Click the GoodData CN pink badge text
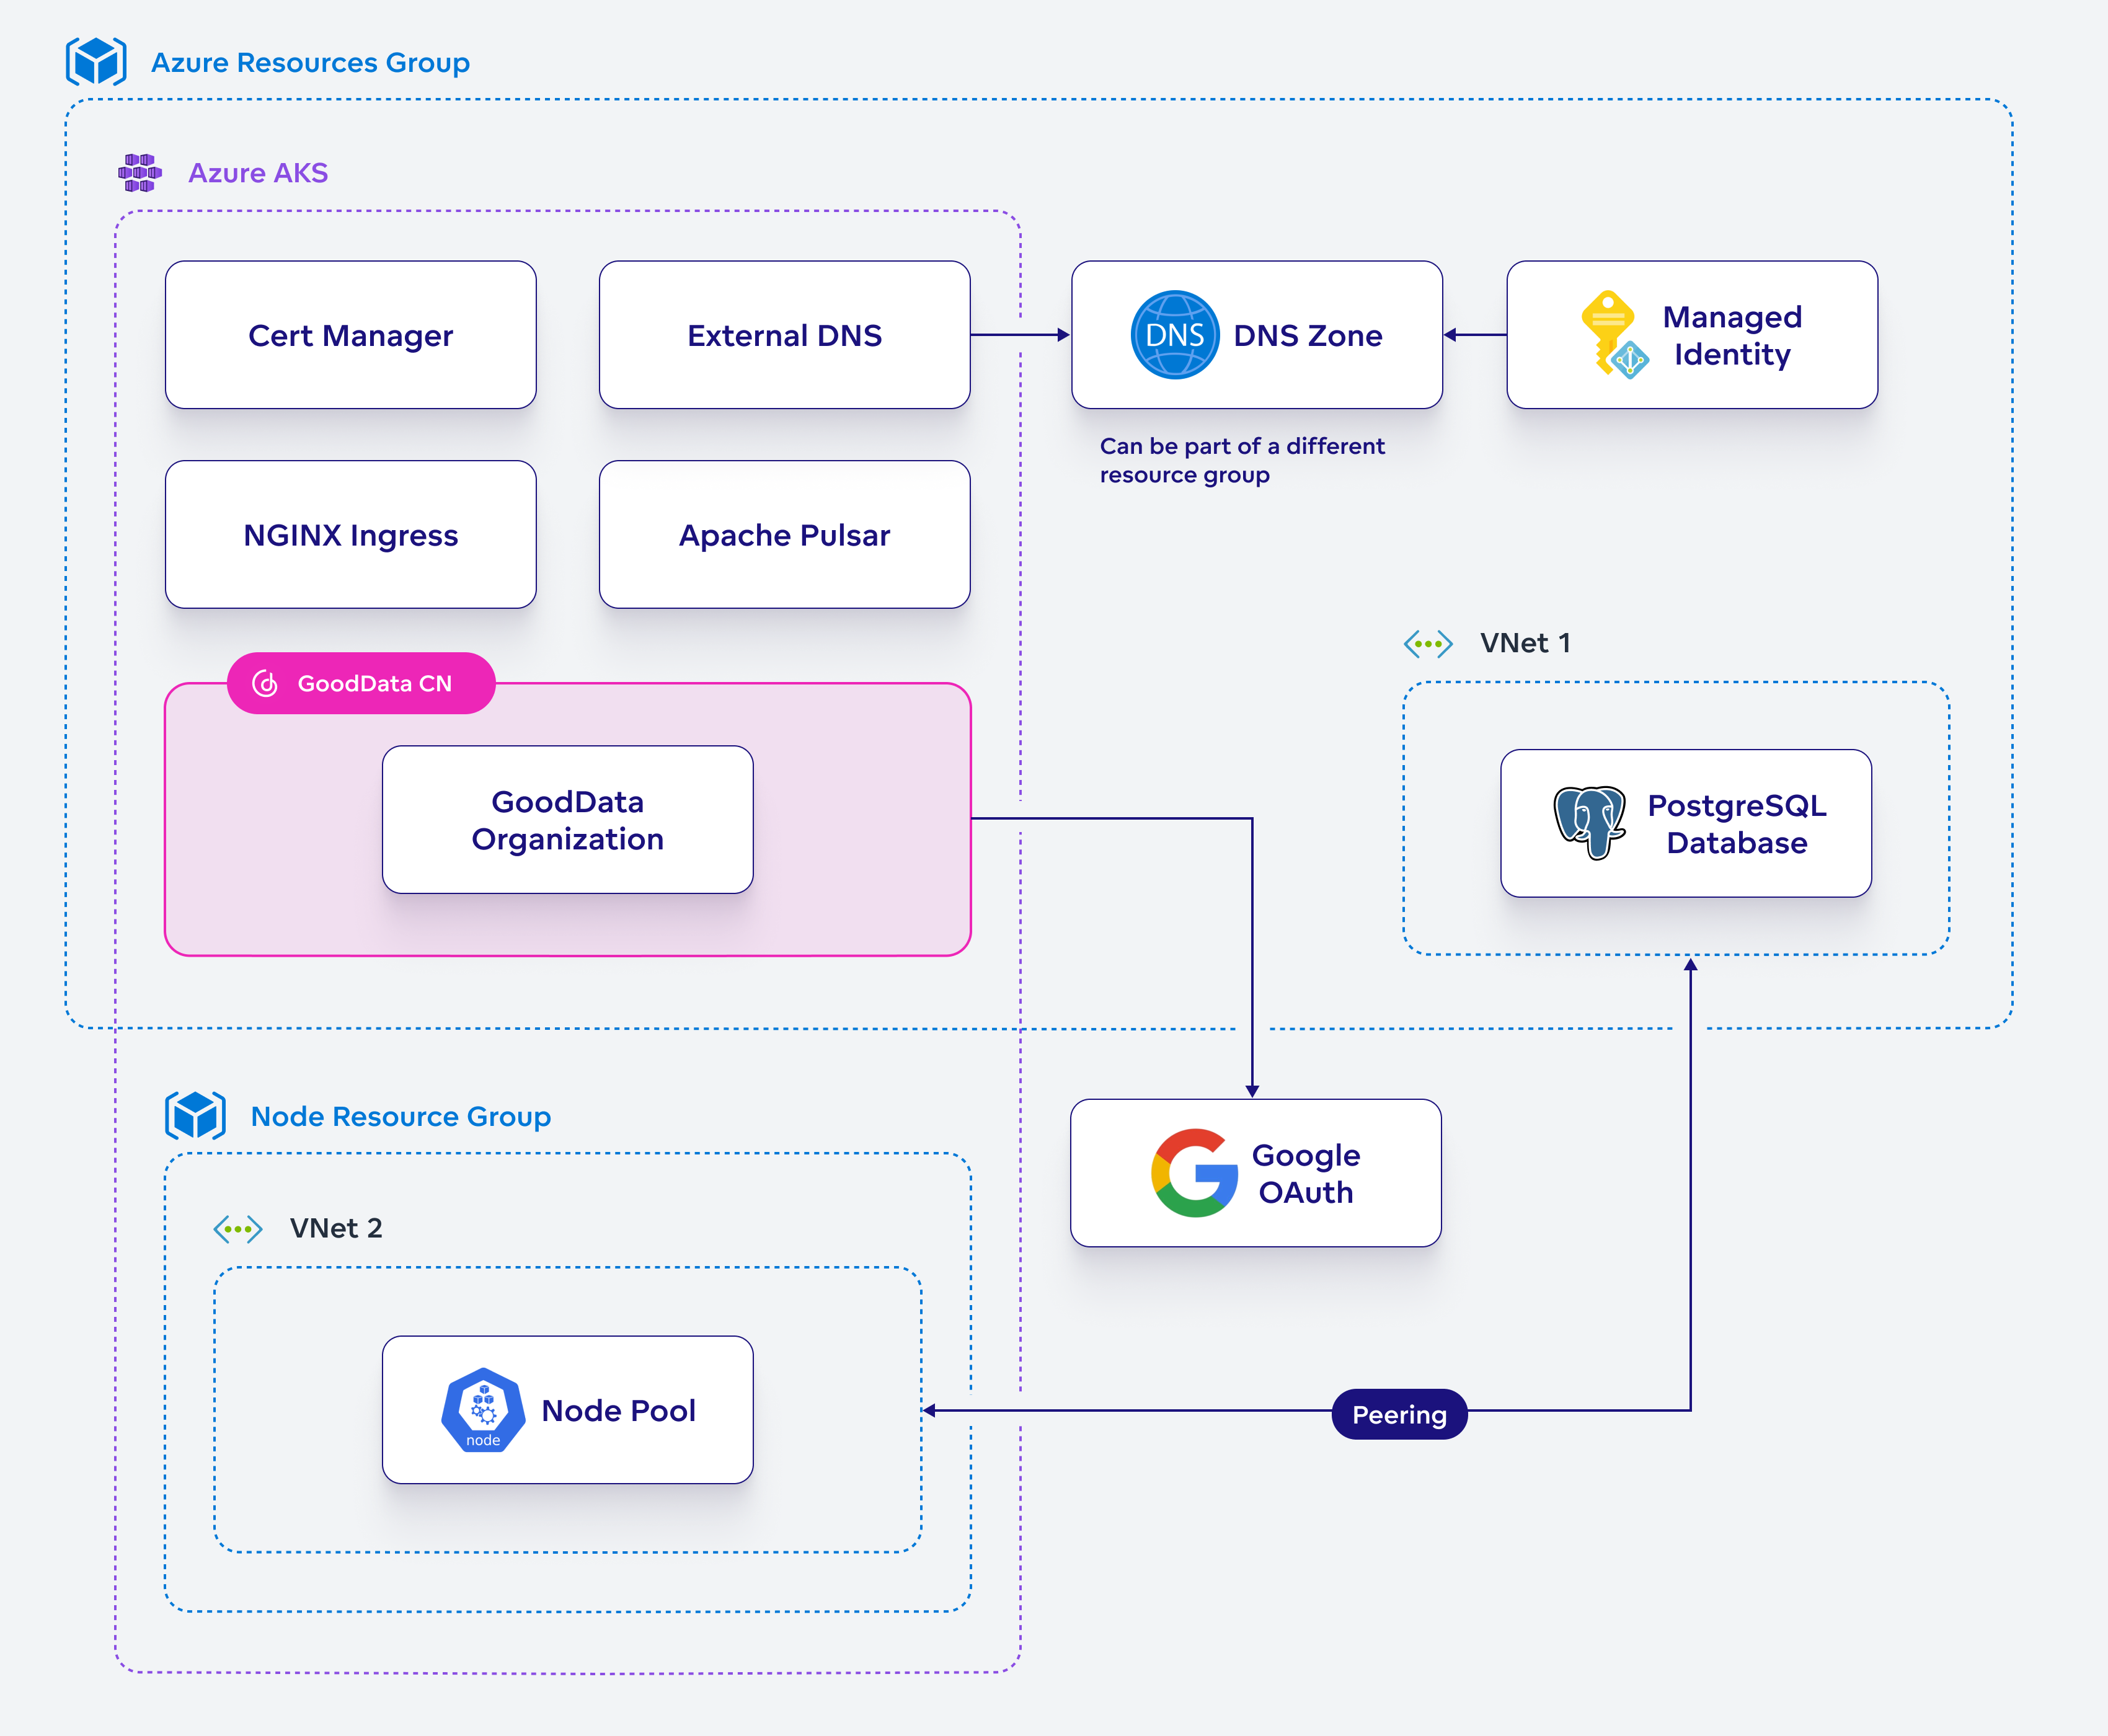This screenshot has height=1736, width=2108. [375, 684]
